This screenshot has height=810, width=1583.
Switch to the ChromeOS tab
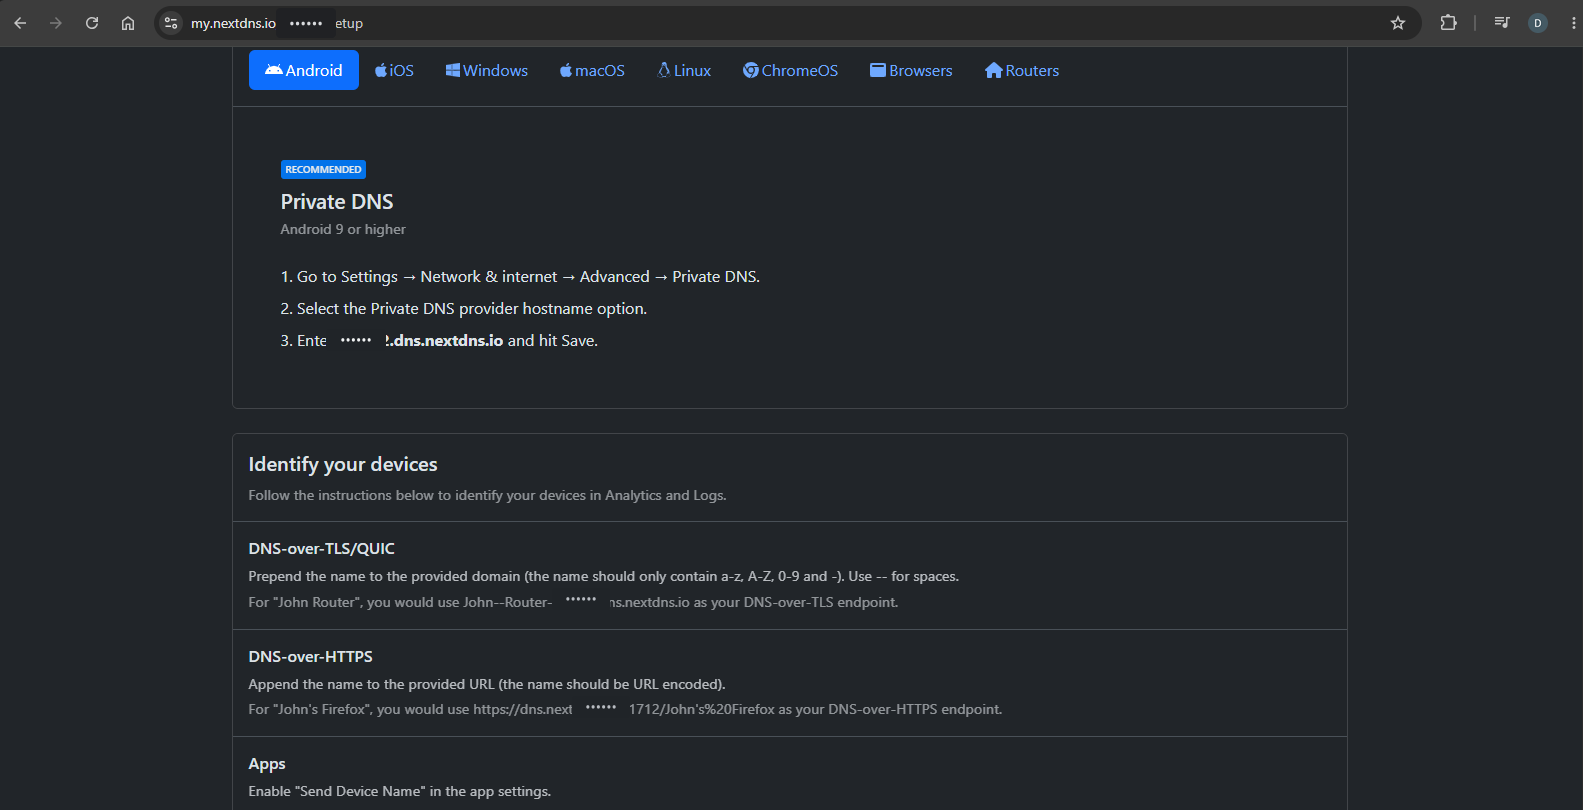click(790, 70)
